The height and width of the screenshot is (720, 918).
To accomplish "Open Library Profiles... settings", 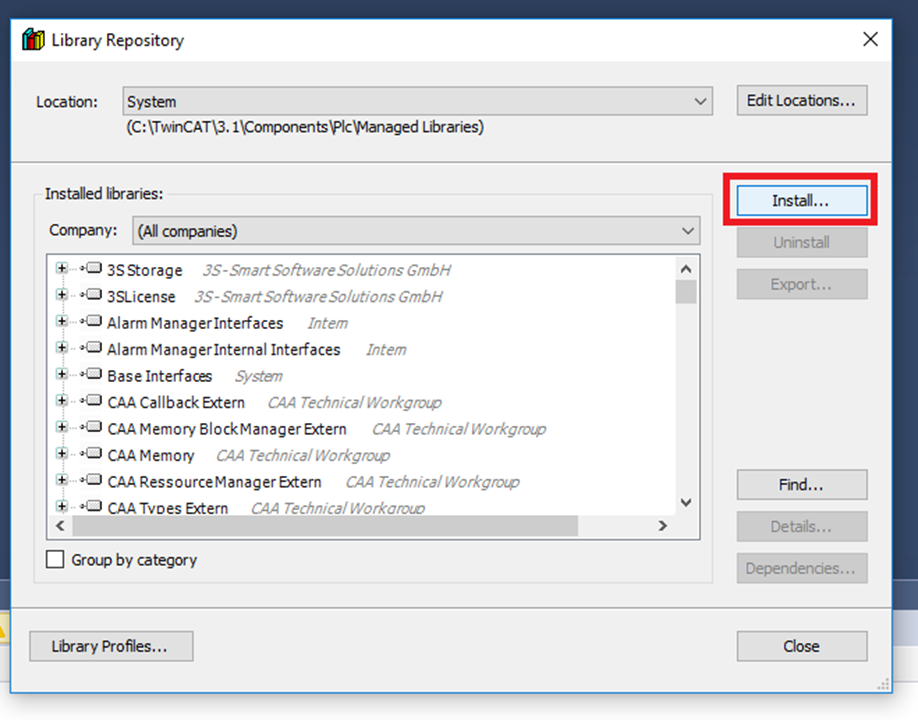I will pyautogui.click(x=110, y=646).
